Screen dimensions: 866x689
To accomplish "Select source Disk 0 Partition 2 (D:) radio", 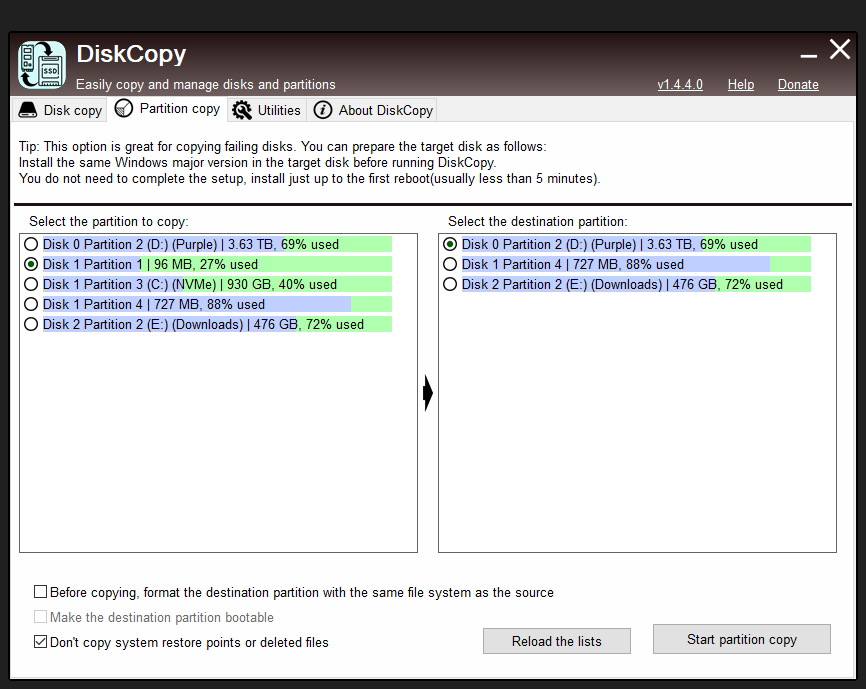I will coord(31,244).
